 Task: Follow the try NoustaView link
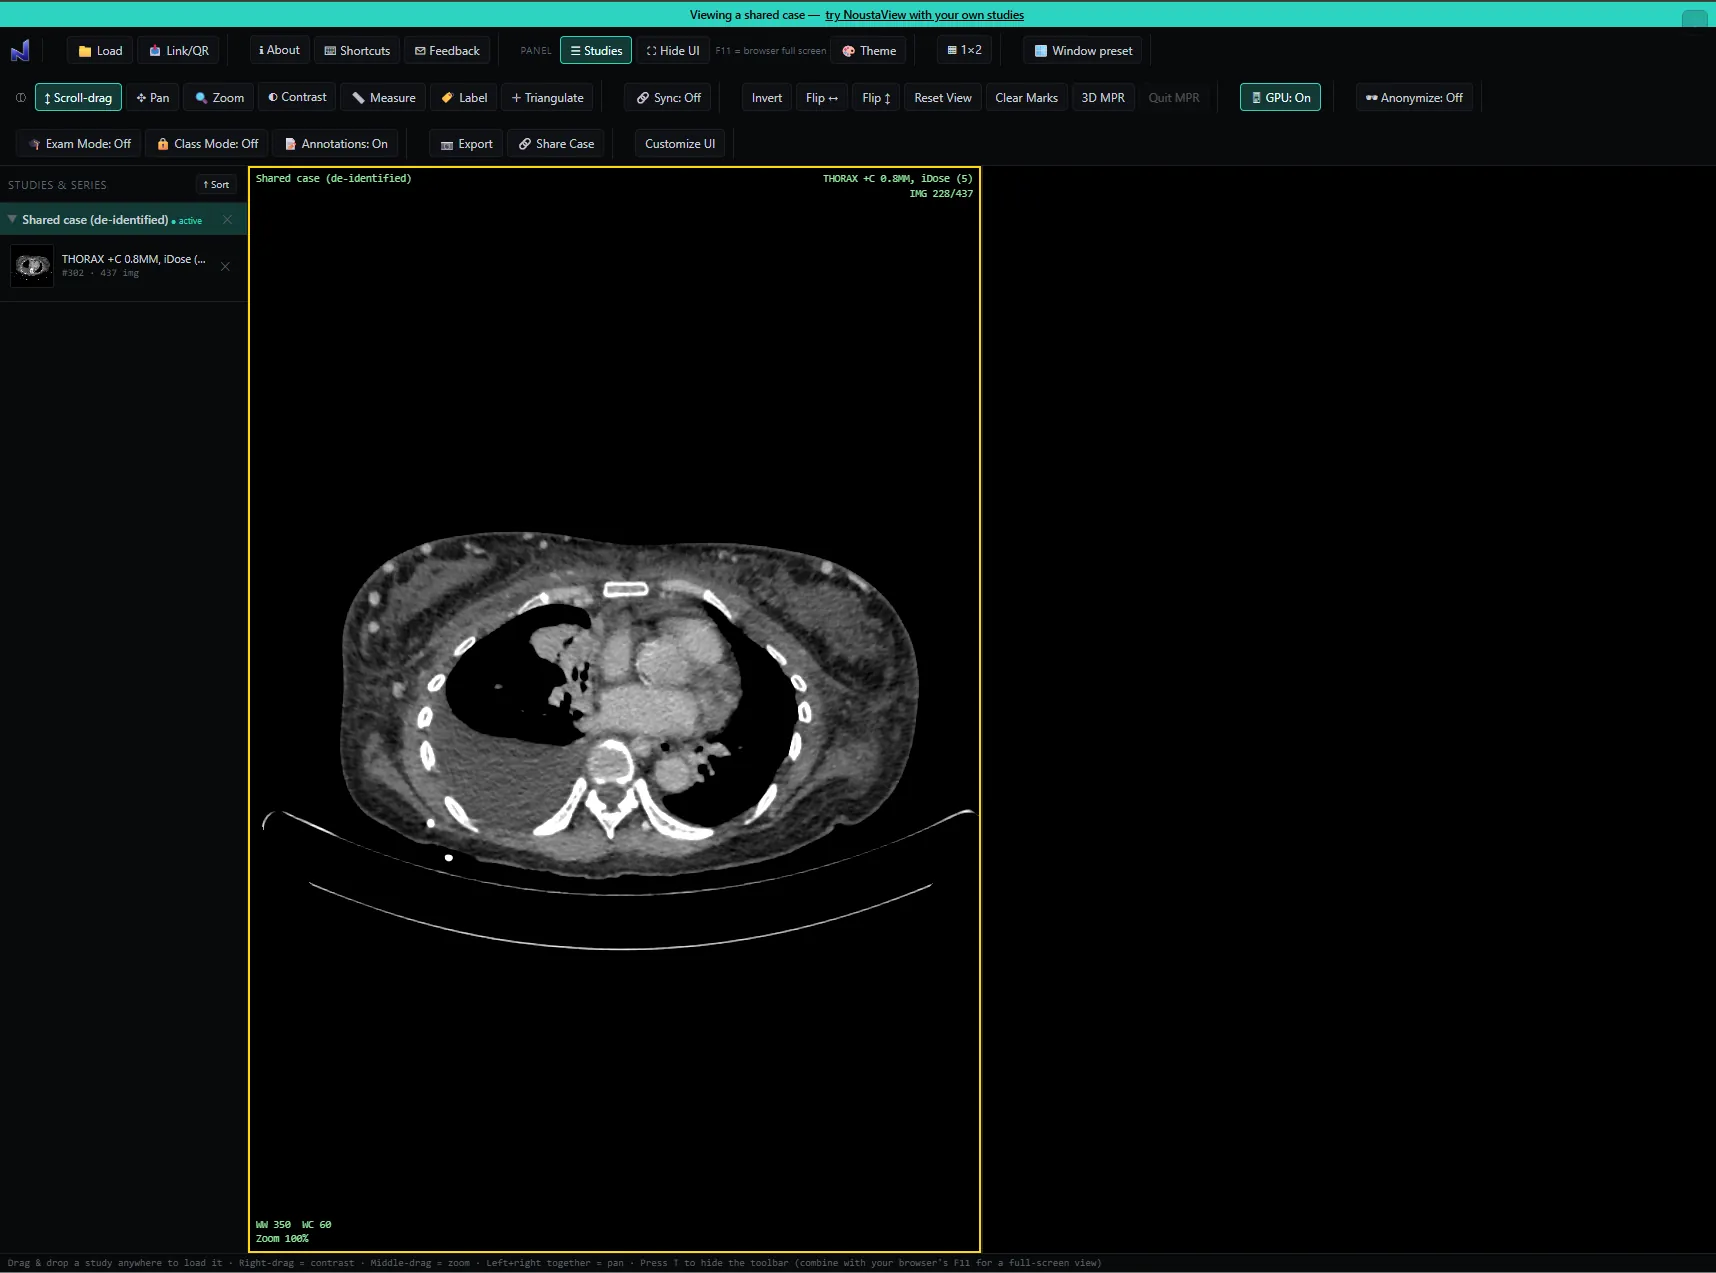pyautogui.click(x=924, y=15)
